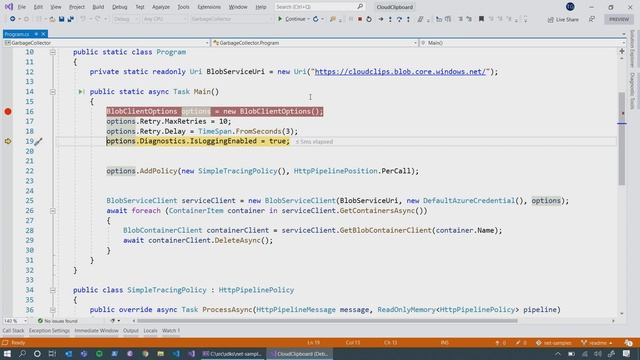Switch to the Locals tab
This screenshot has width=640, height=360.
pyautogui.click(x=150, y=331)
